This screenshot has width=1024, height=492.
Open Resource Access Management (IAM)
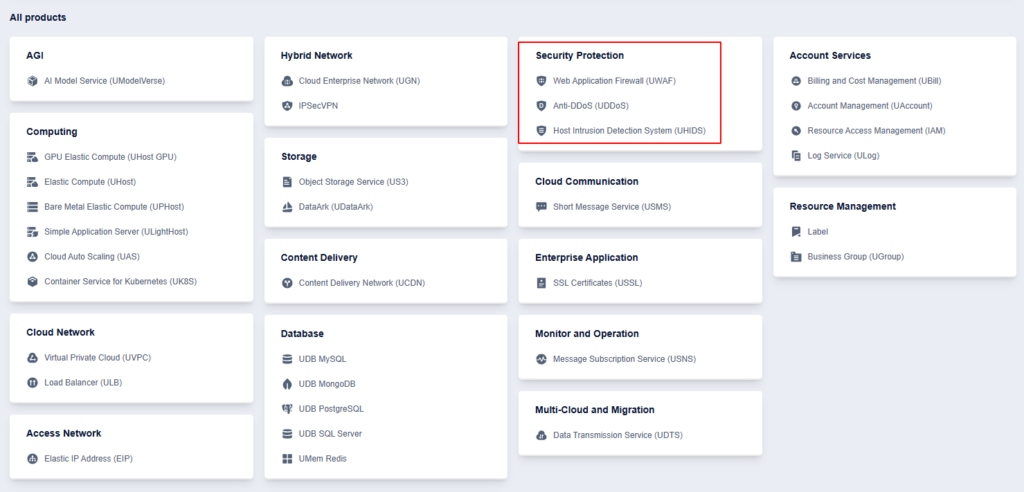876,131
